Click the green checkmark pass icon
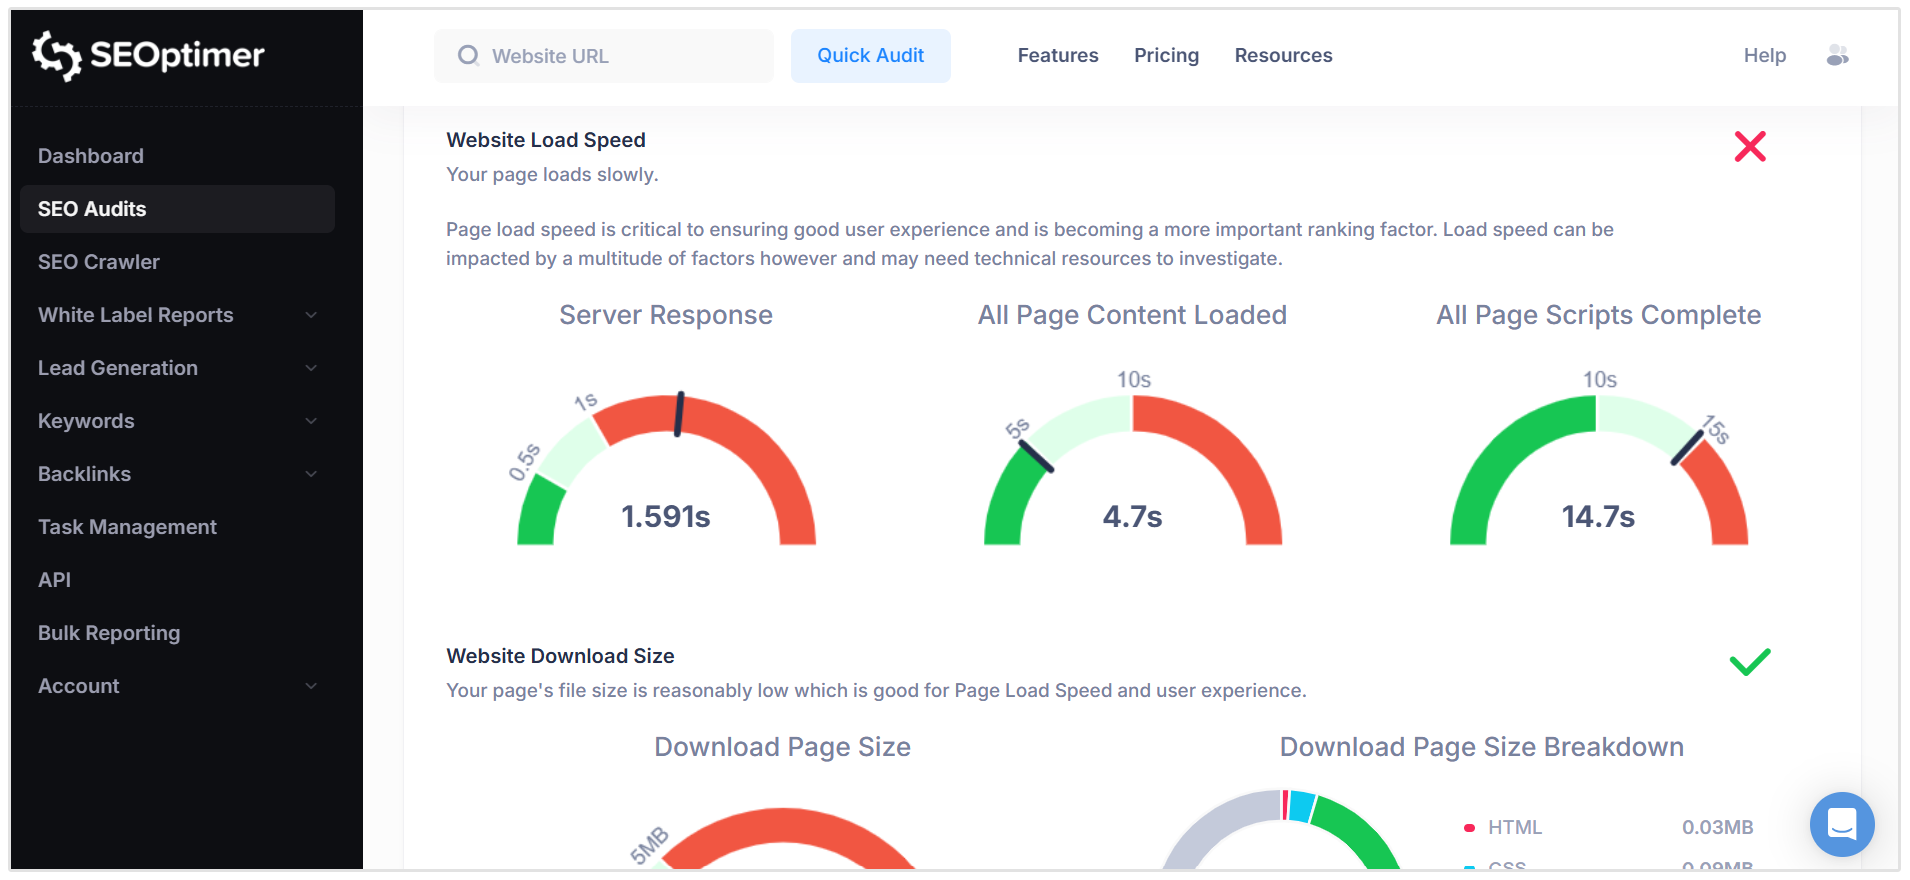 tap(1750, 662)
